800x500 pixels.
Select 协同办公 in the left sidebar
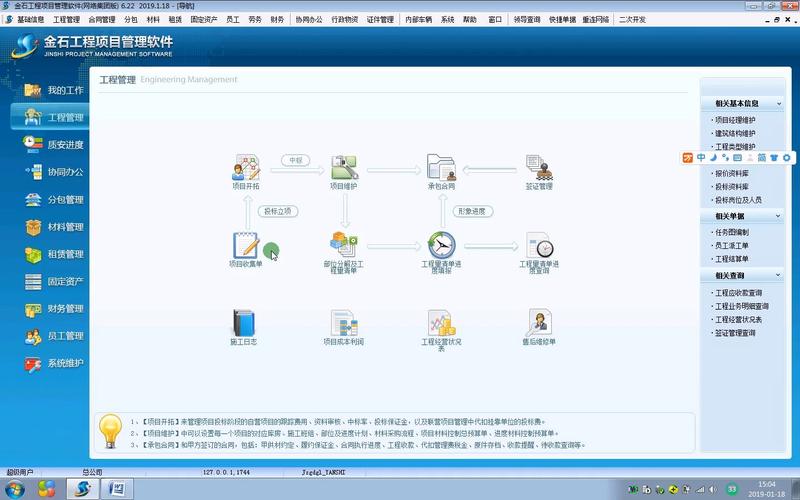(53, 172)
